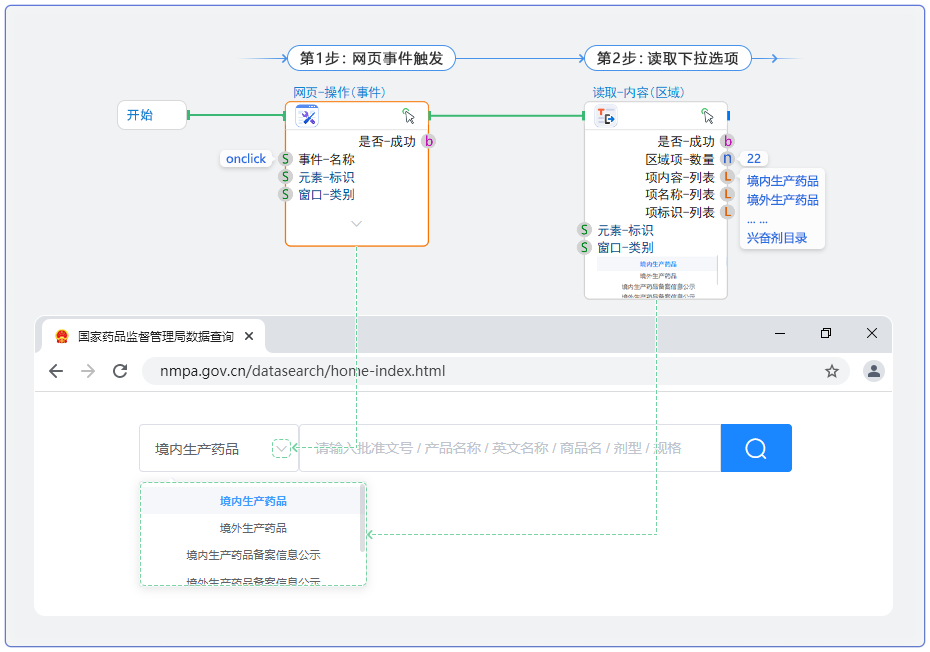This screenshot has width=930, height=652.
Task: Click the browser refresh icon
Action: [120, 371]
